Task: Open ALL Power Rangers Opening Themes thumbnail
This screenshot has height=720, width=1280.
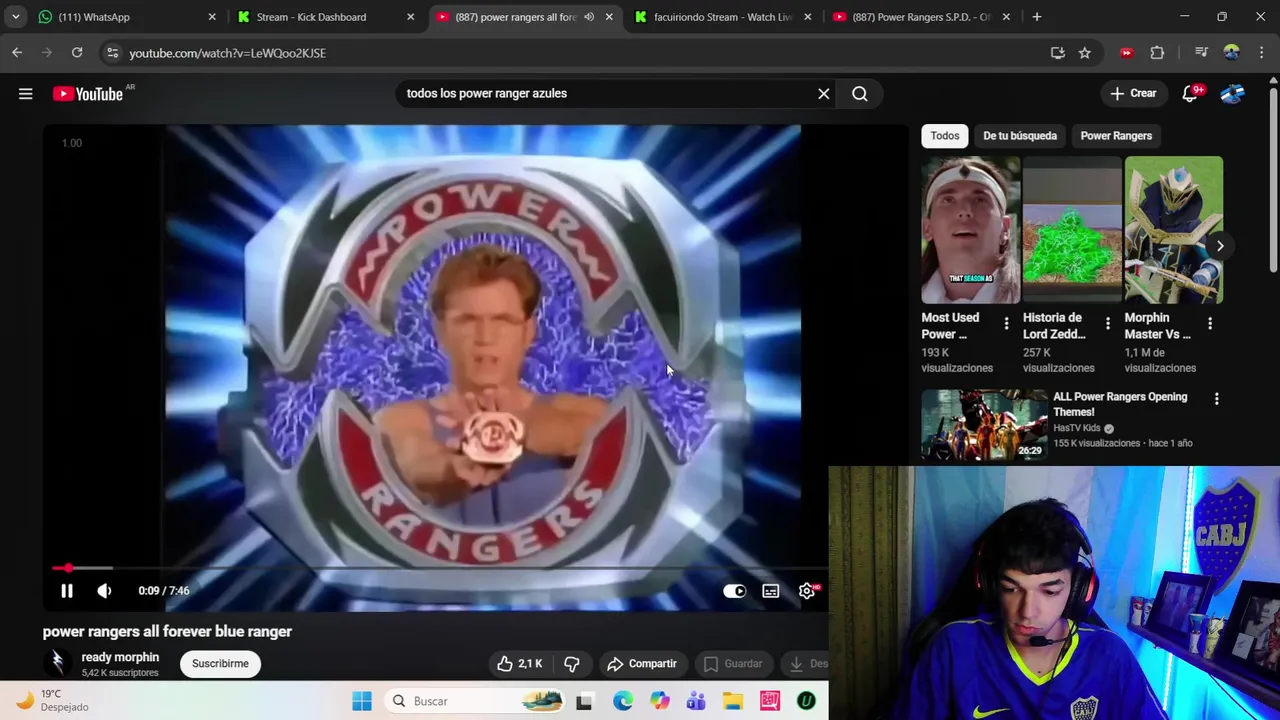Action: [x=984, y=425]
